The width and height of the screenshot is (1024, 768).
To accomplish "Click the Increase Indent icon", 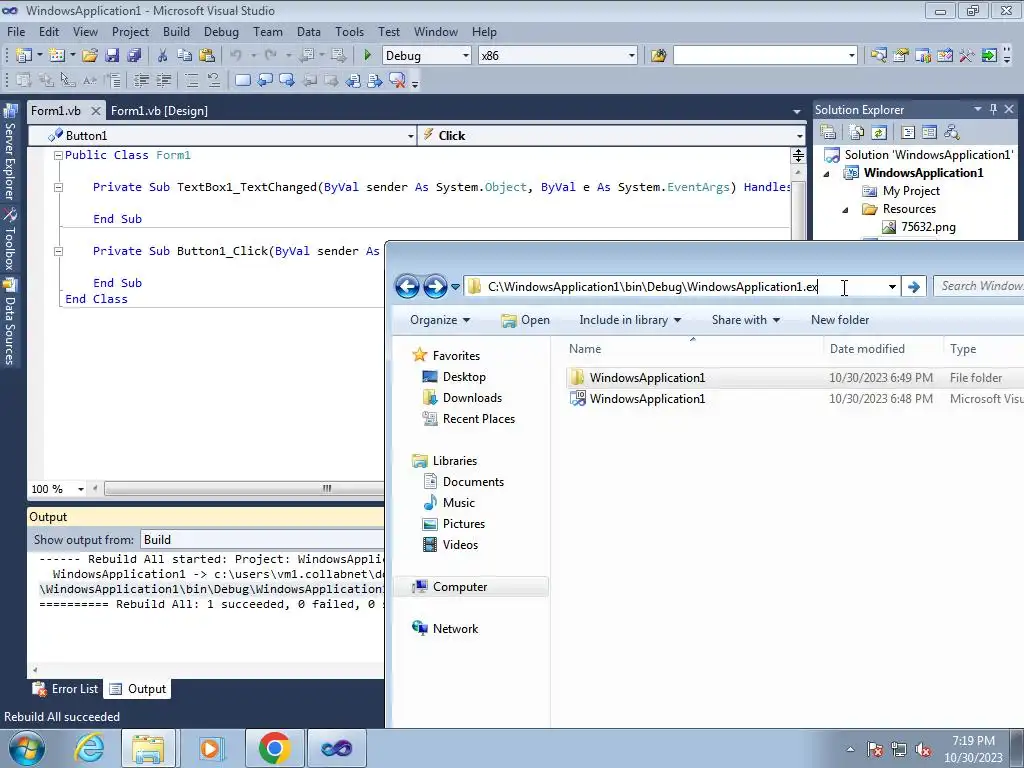I will coord(163,80).
